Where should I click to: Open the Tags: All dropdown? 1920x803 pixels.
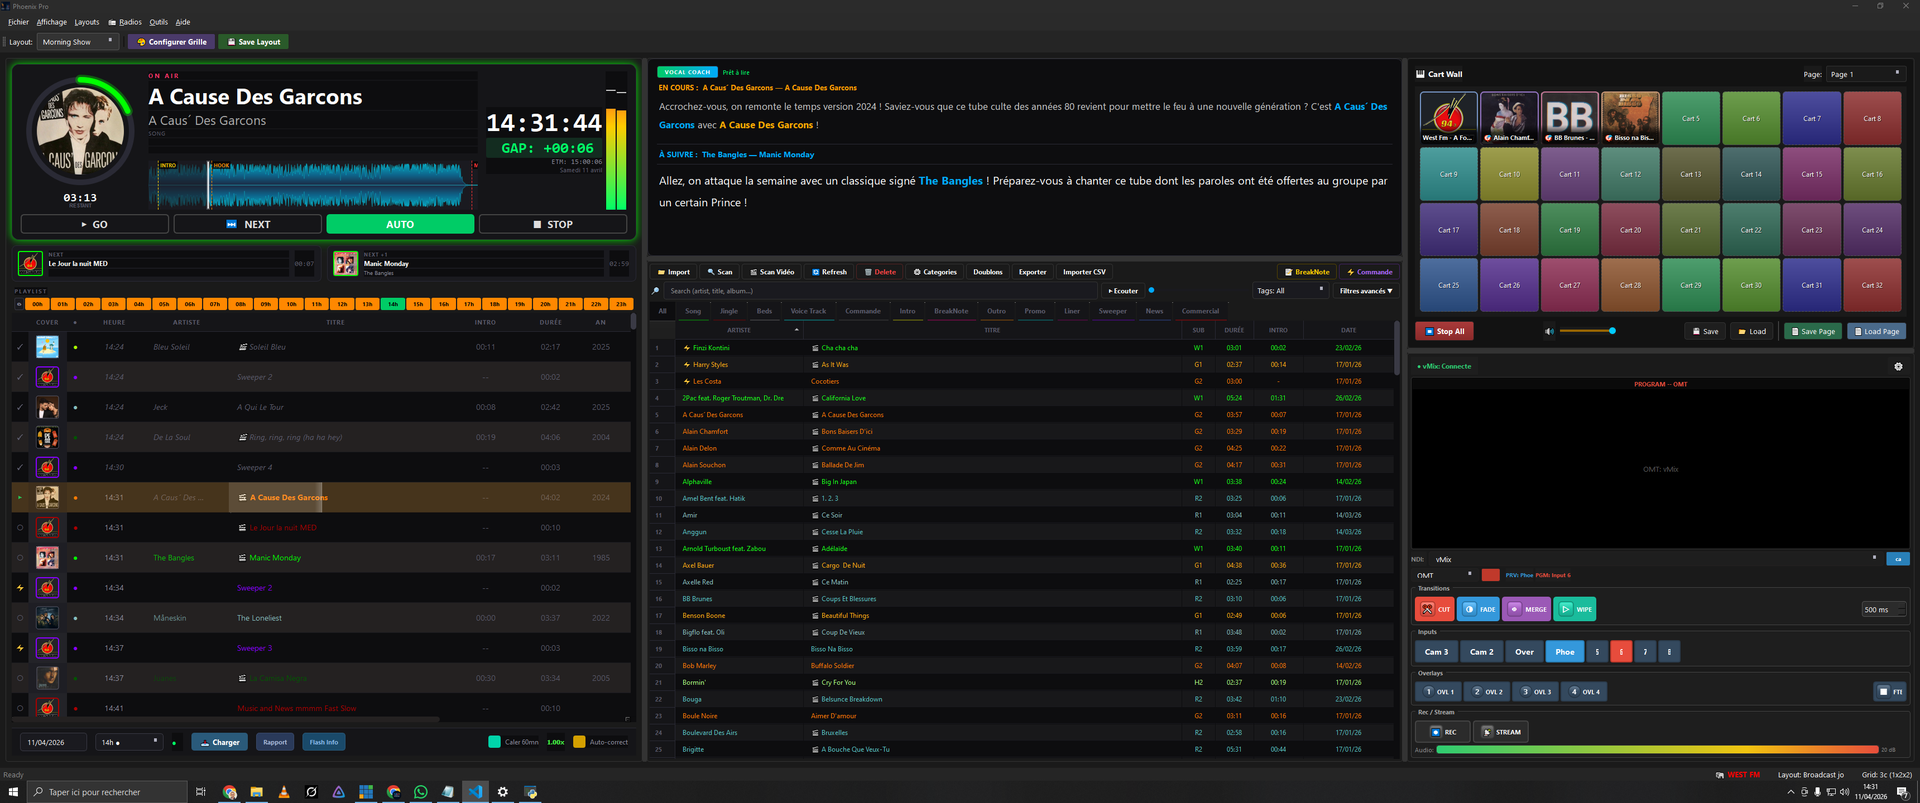pos(1290,291)
